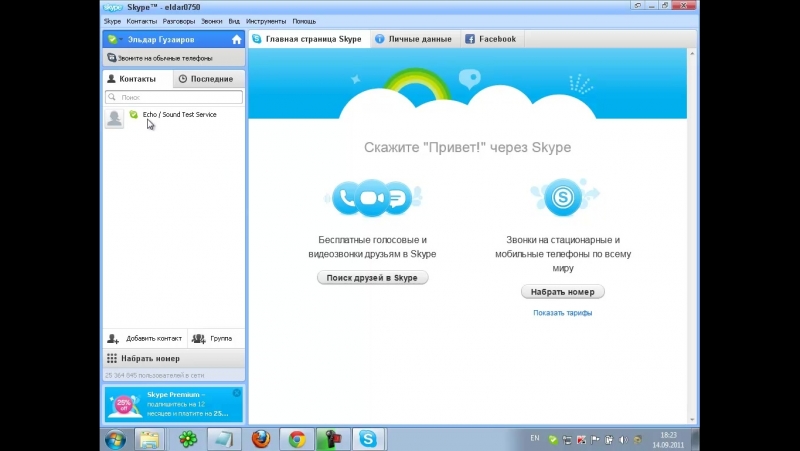Click the online users count text
The width and height of the screenshot is (800, 451).
155,375
